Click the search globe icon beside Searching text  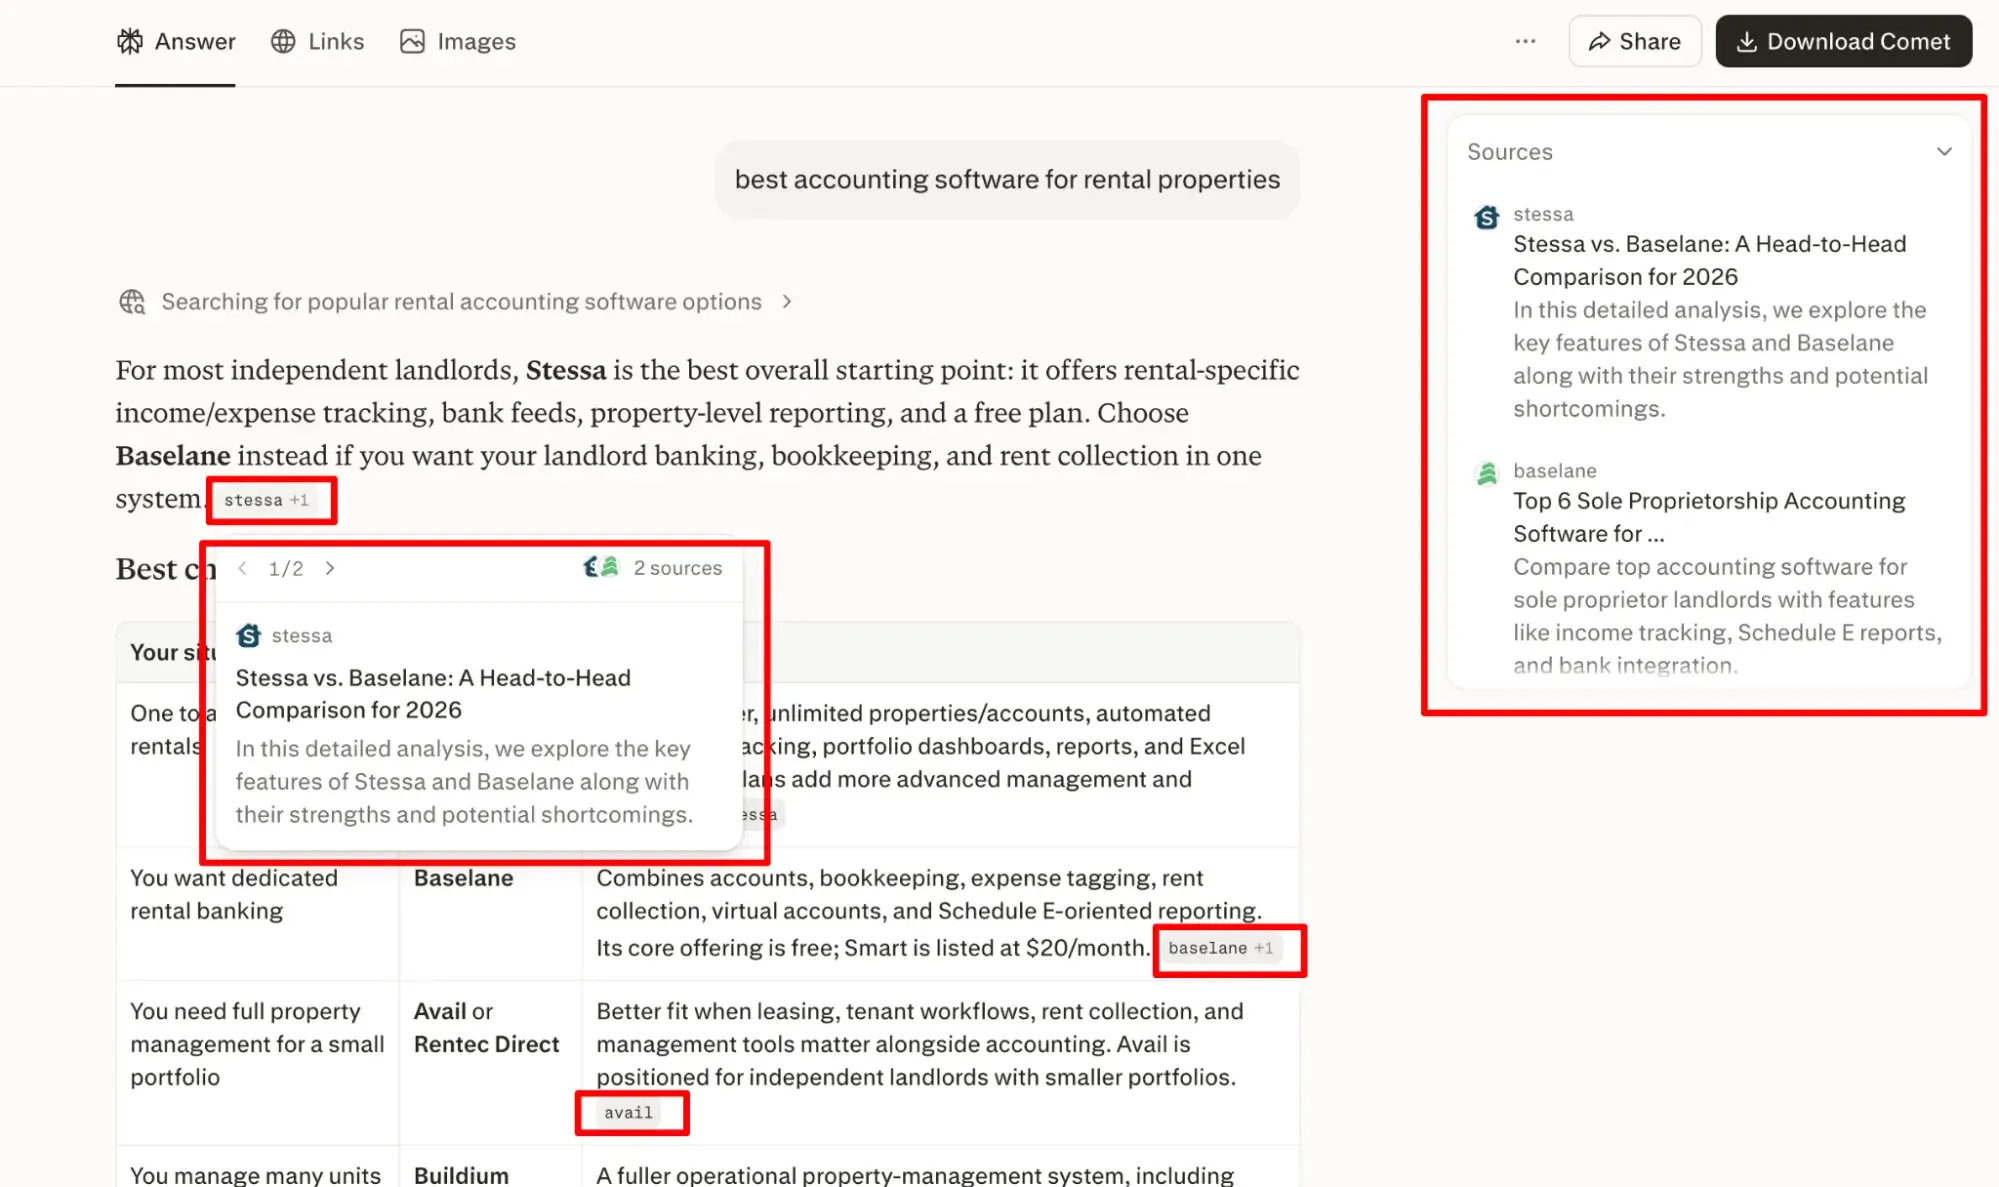(x=132, y=301)
